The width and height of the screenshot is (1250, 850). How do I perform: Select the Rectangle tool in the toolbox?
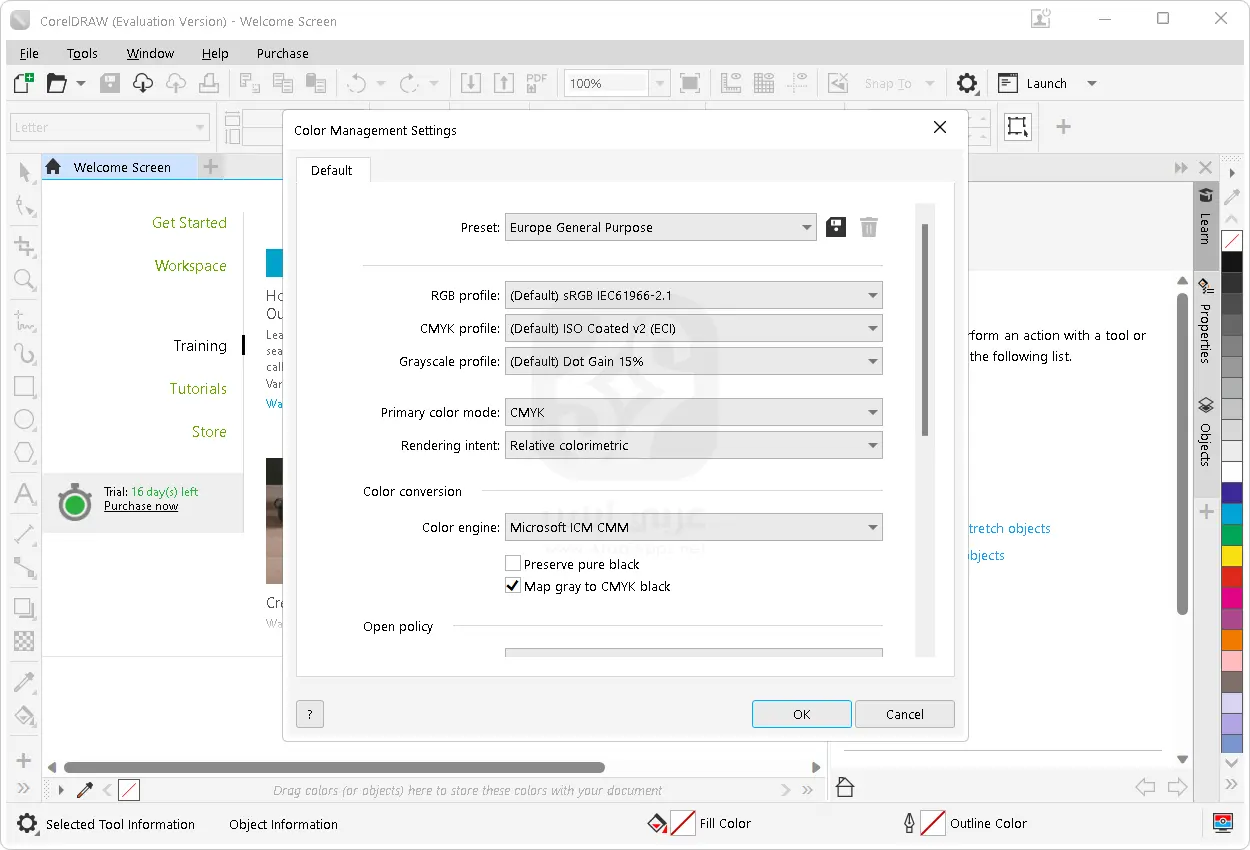point(25,386)
